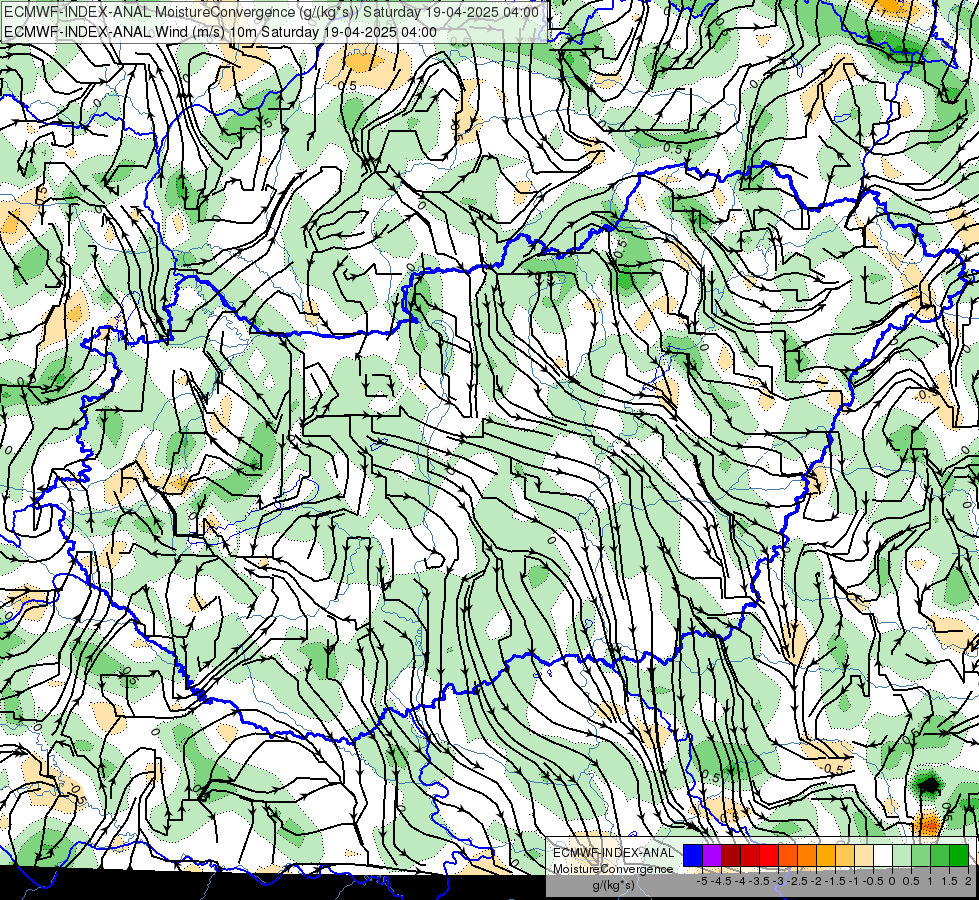
Task: Click the '-3.5' legend tick value
Action: pyautogui.click(x=759, y=881)
